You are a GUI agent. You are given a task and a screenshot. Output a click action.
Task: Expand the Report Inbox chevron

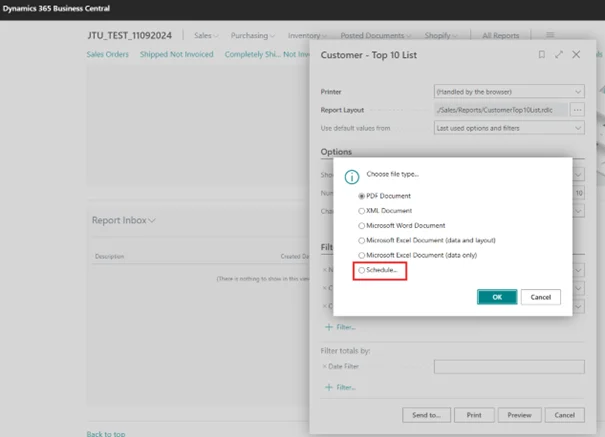(152, 221)
